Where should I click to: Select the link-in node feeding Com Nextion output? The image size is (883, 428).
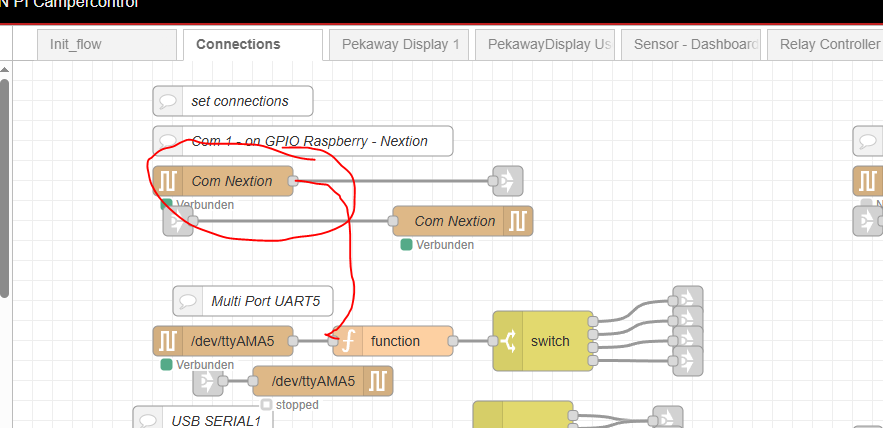(178, 221)
